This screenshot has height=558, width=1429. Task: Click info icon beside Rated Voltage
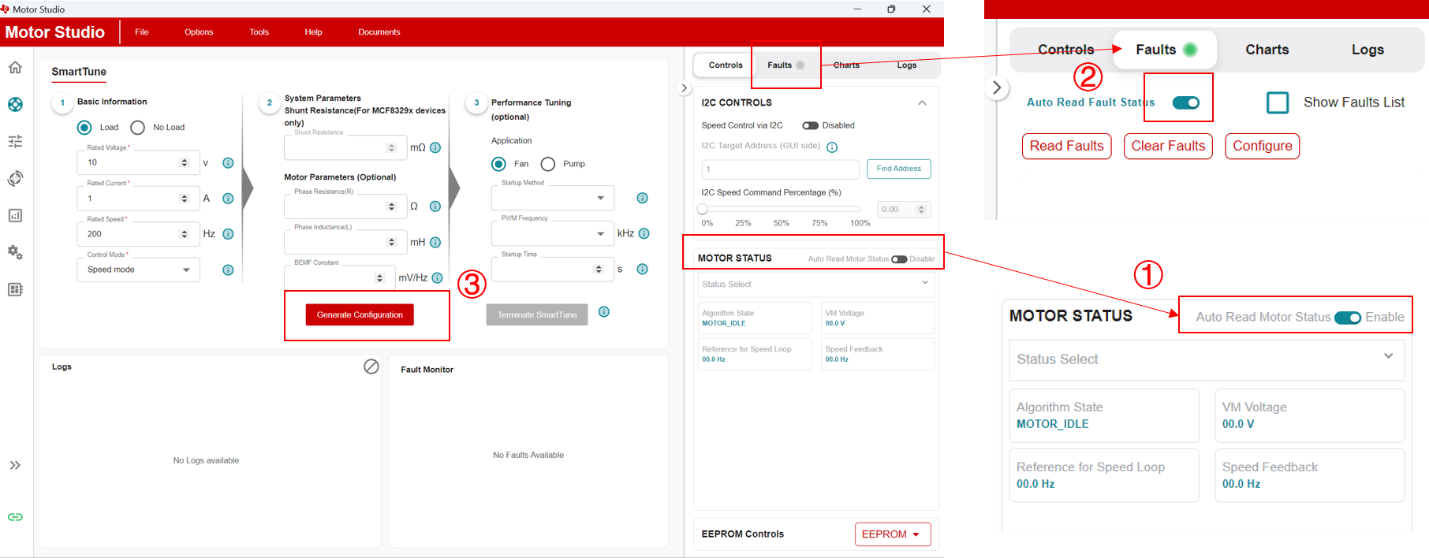(x=228, y=163)
